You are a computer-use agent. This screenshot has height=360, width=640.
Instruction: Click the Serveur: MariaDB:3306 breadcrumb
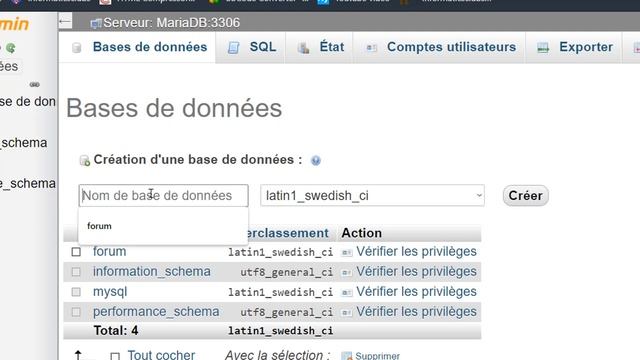click(x=171, y=22)
